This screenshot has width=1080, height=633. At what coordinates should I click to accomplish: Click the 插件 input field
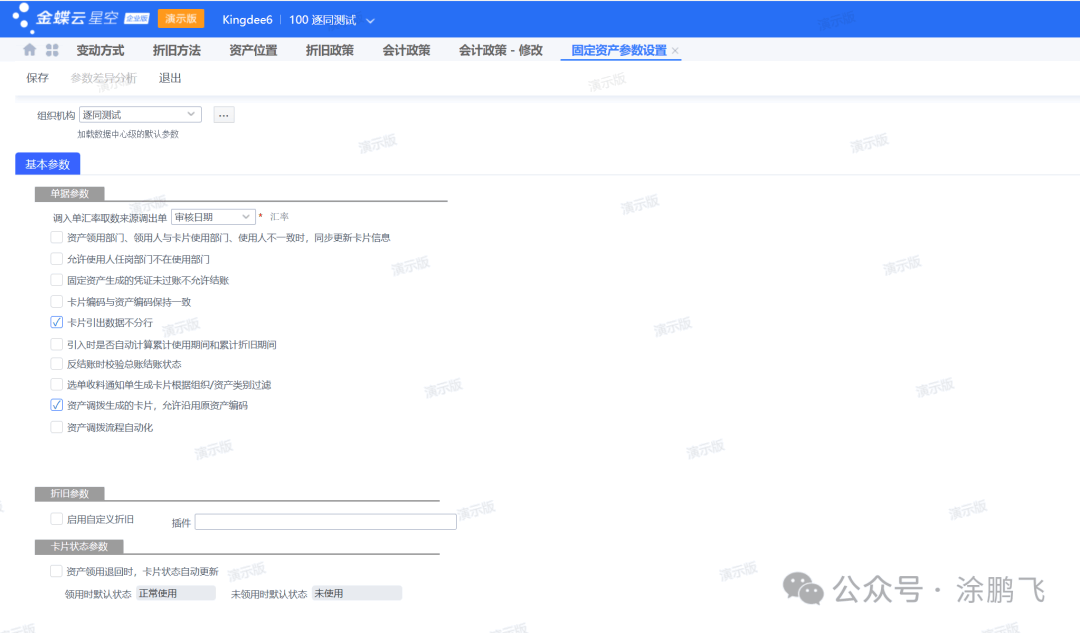pos(325,522)
